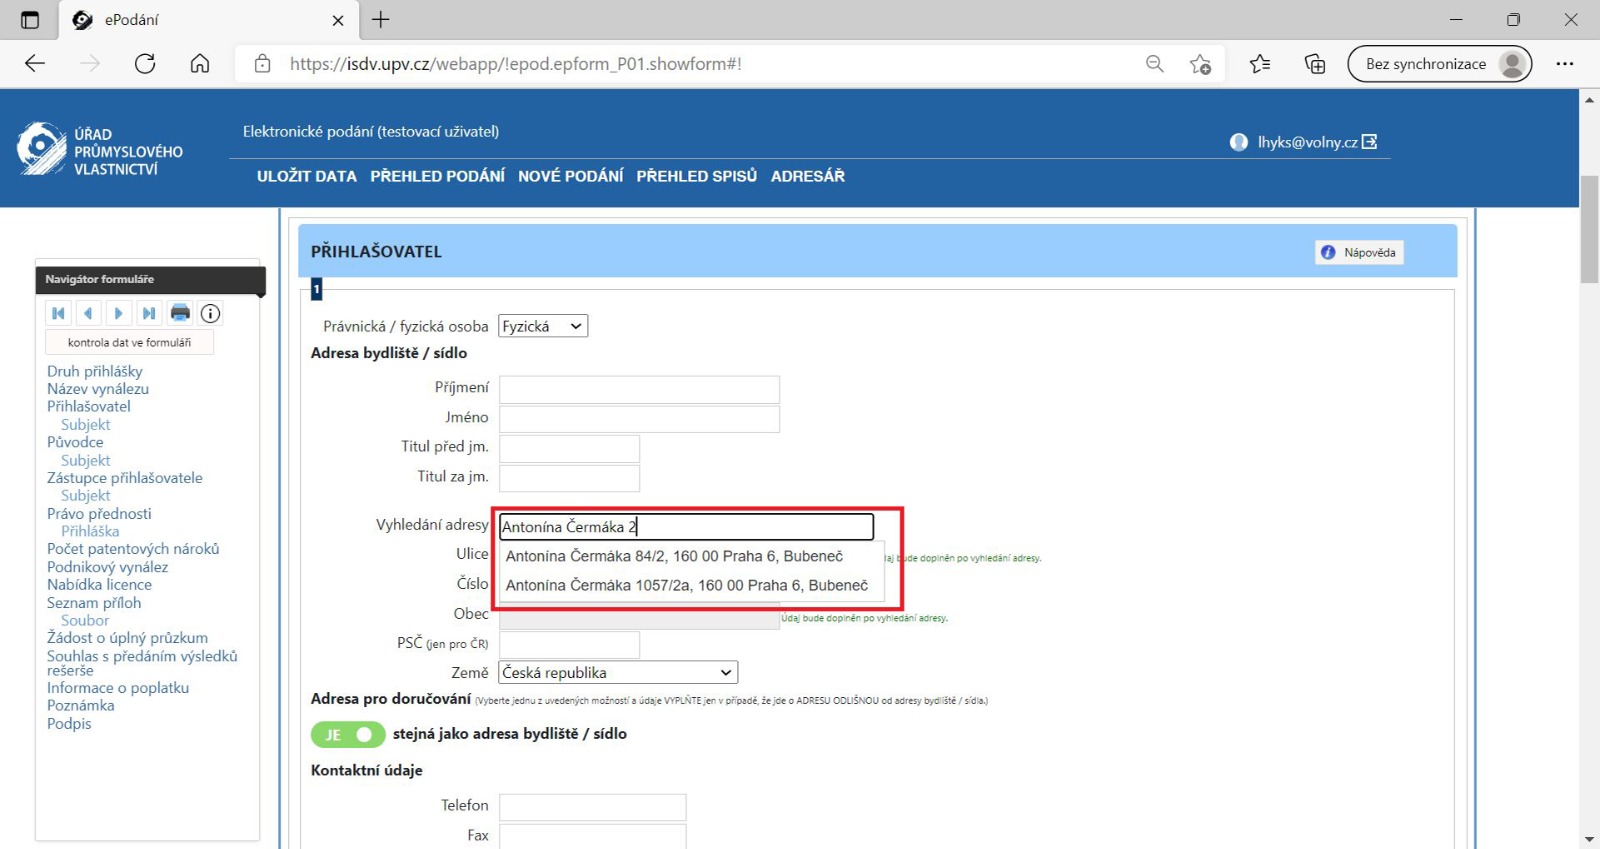Click the kontrola dat ve formuláři button

[x=129, y=342]
